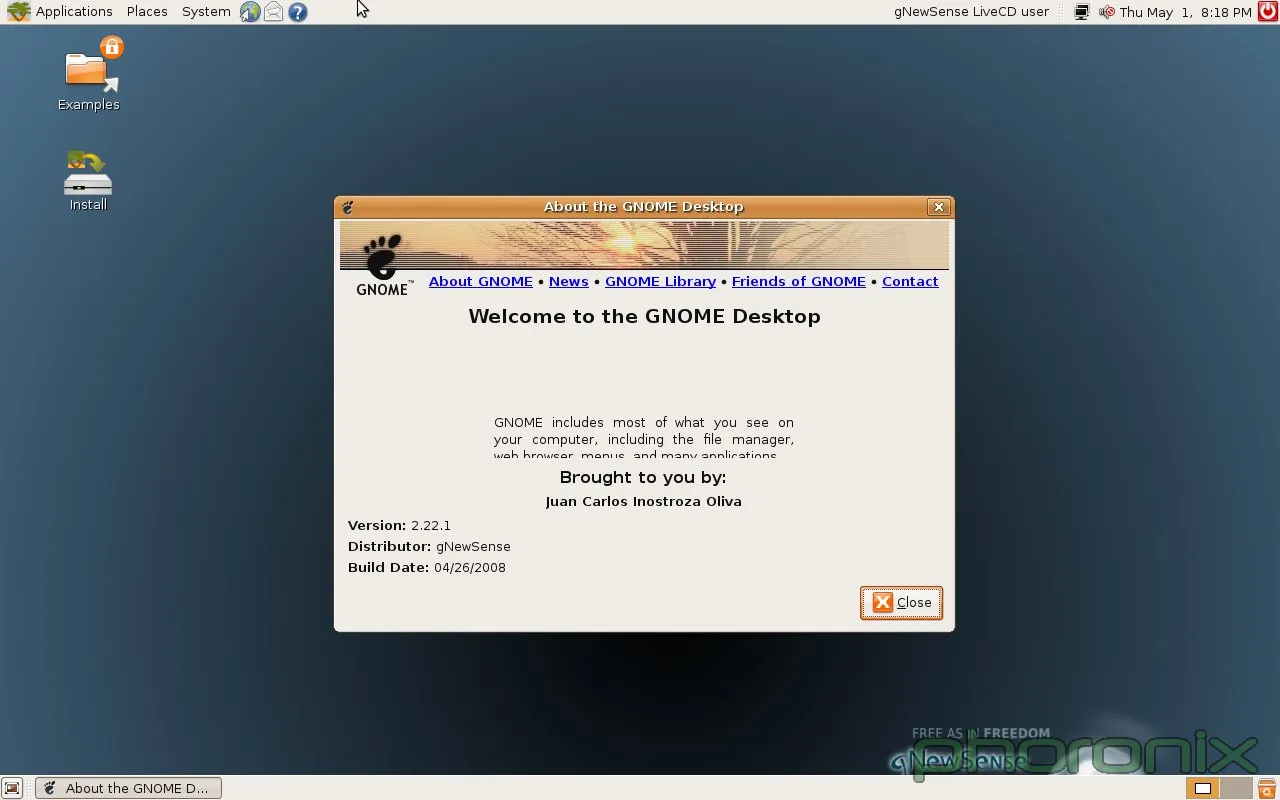
Task: Click the gNewSense LiveCD user label
Action: (x=971, y=12)
